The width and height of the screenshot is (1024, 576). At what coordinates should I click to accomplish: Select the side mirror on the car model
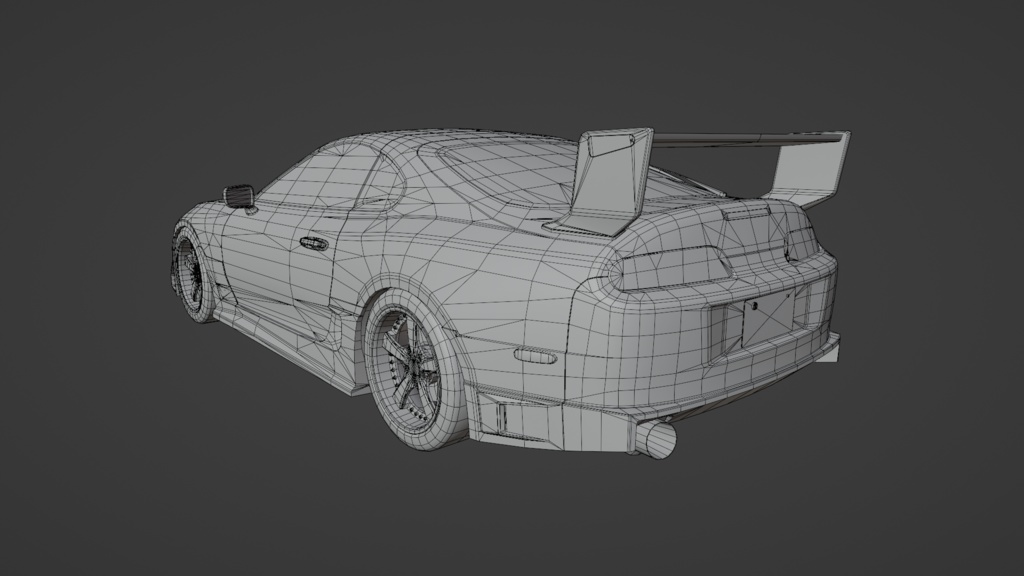tap(239, 197)
